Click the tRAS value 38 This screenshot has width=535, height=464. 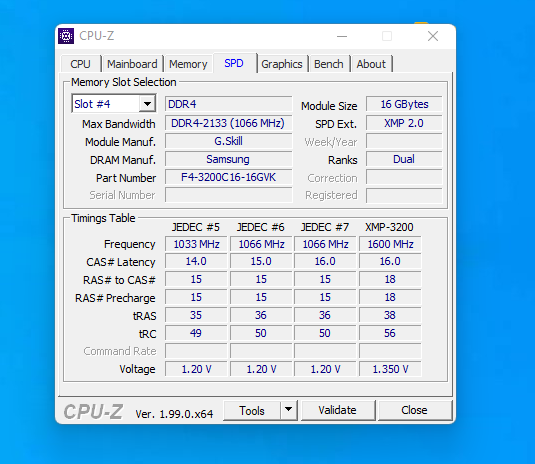pyautogui.click(x=390, y=315)
